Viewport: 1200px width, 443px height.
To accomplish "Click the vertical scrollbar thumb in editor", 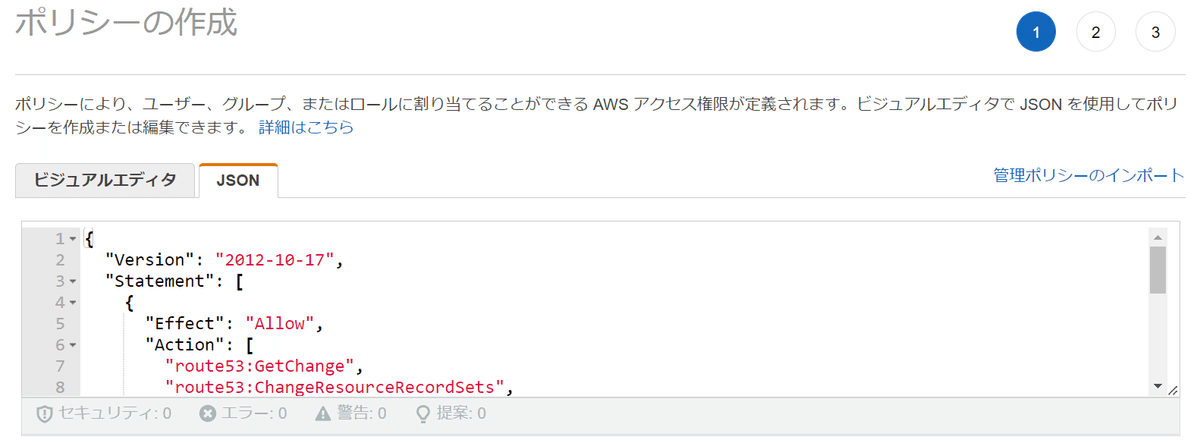I will 1158,270.
